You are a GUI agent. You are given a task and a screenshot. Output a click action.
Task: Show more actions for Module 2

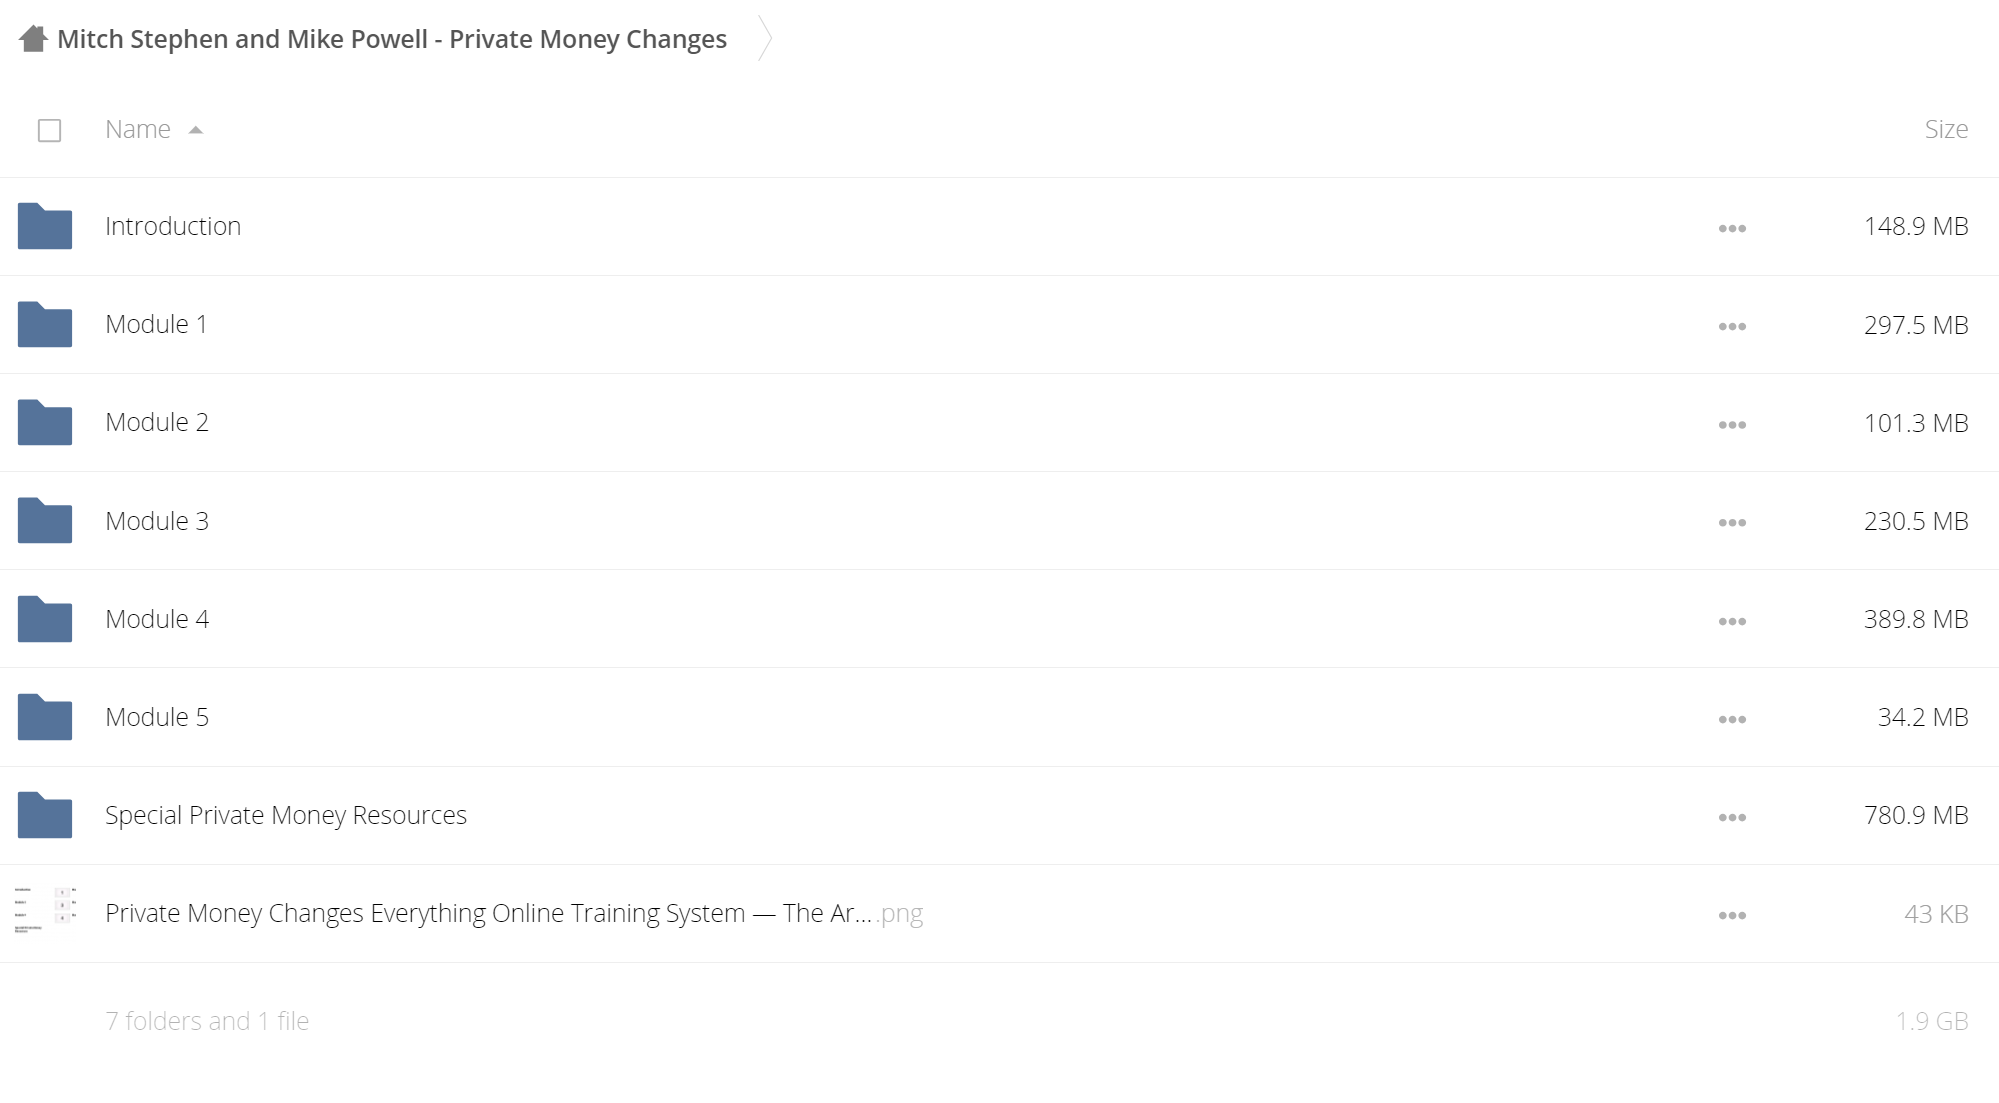[x=1732, y=425]
